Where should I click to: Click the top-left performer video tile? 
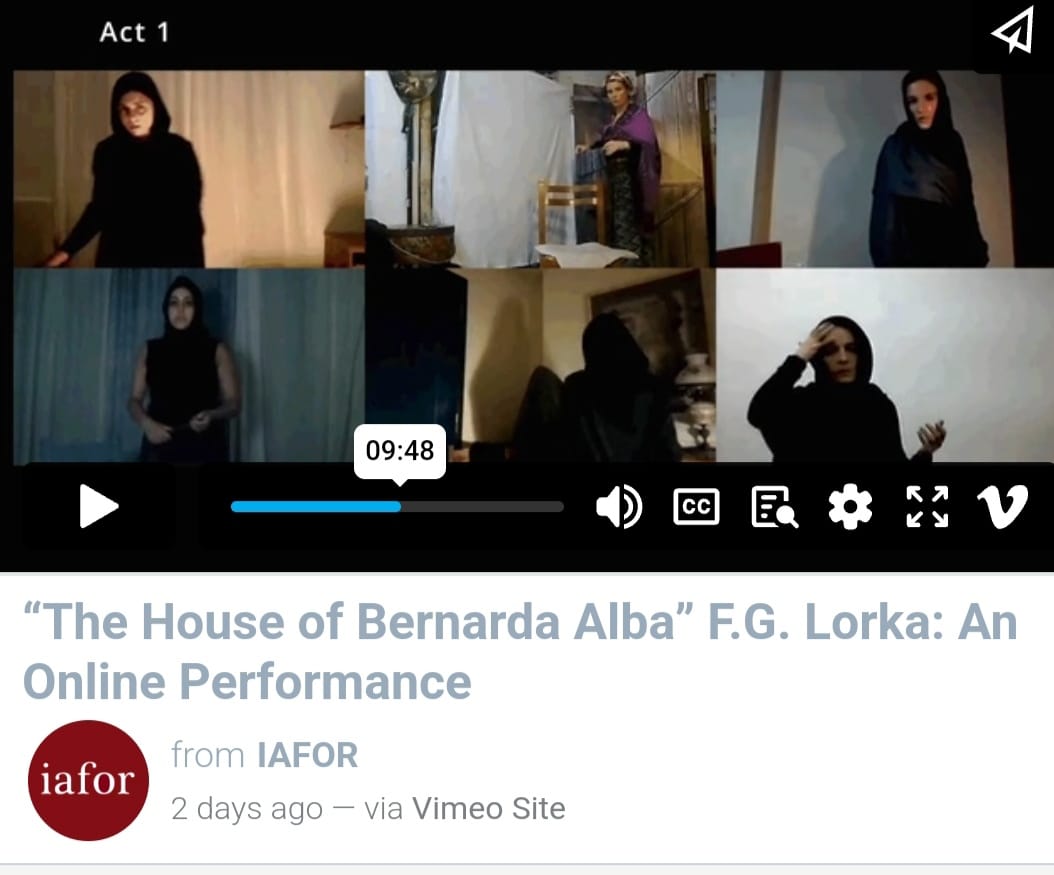coord(189,169)
